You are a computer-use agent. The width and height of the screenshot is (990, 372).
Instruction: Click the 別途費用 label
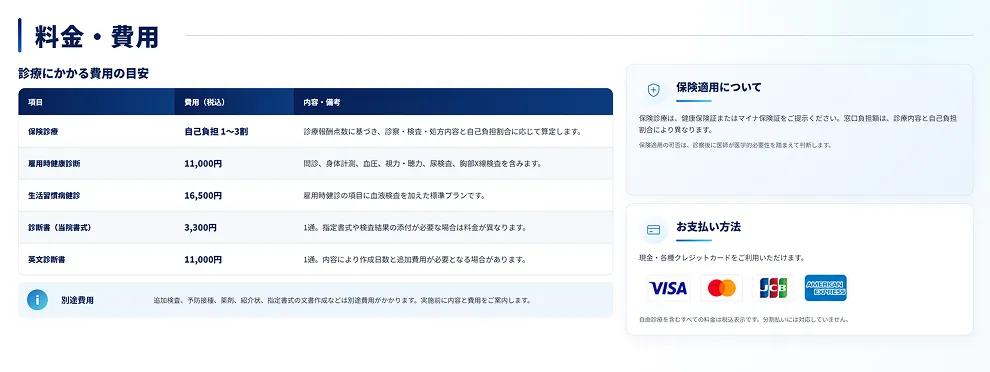tap(78, 301)
